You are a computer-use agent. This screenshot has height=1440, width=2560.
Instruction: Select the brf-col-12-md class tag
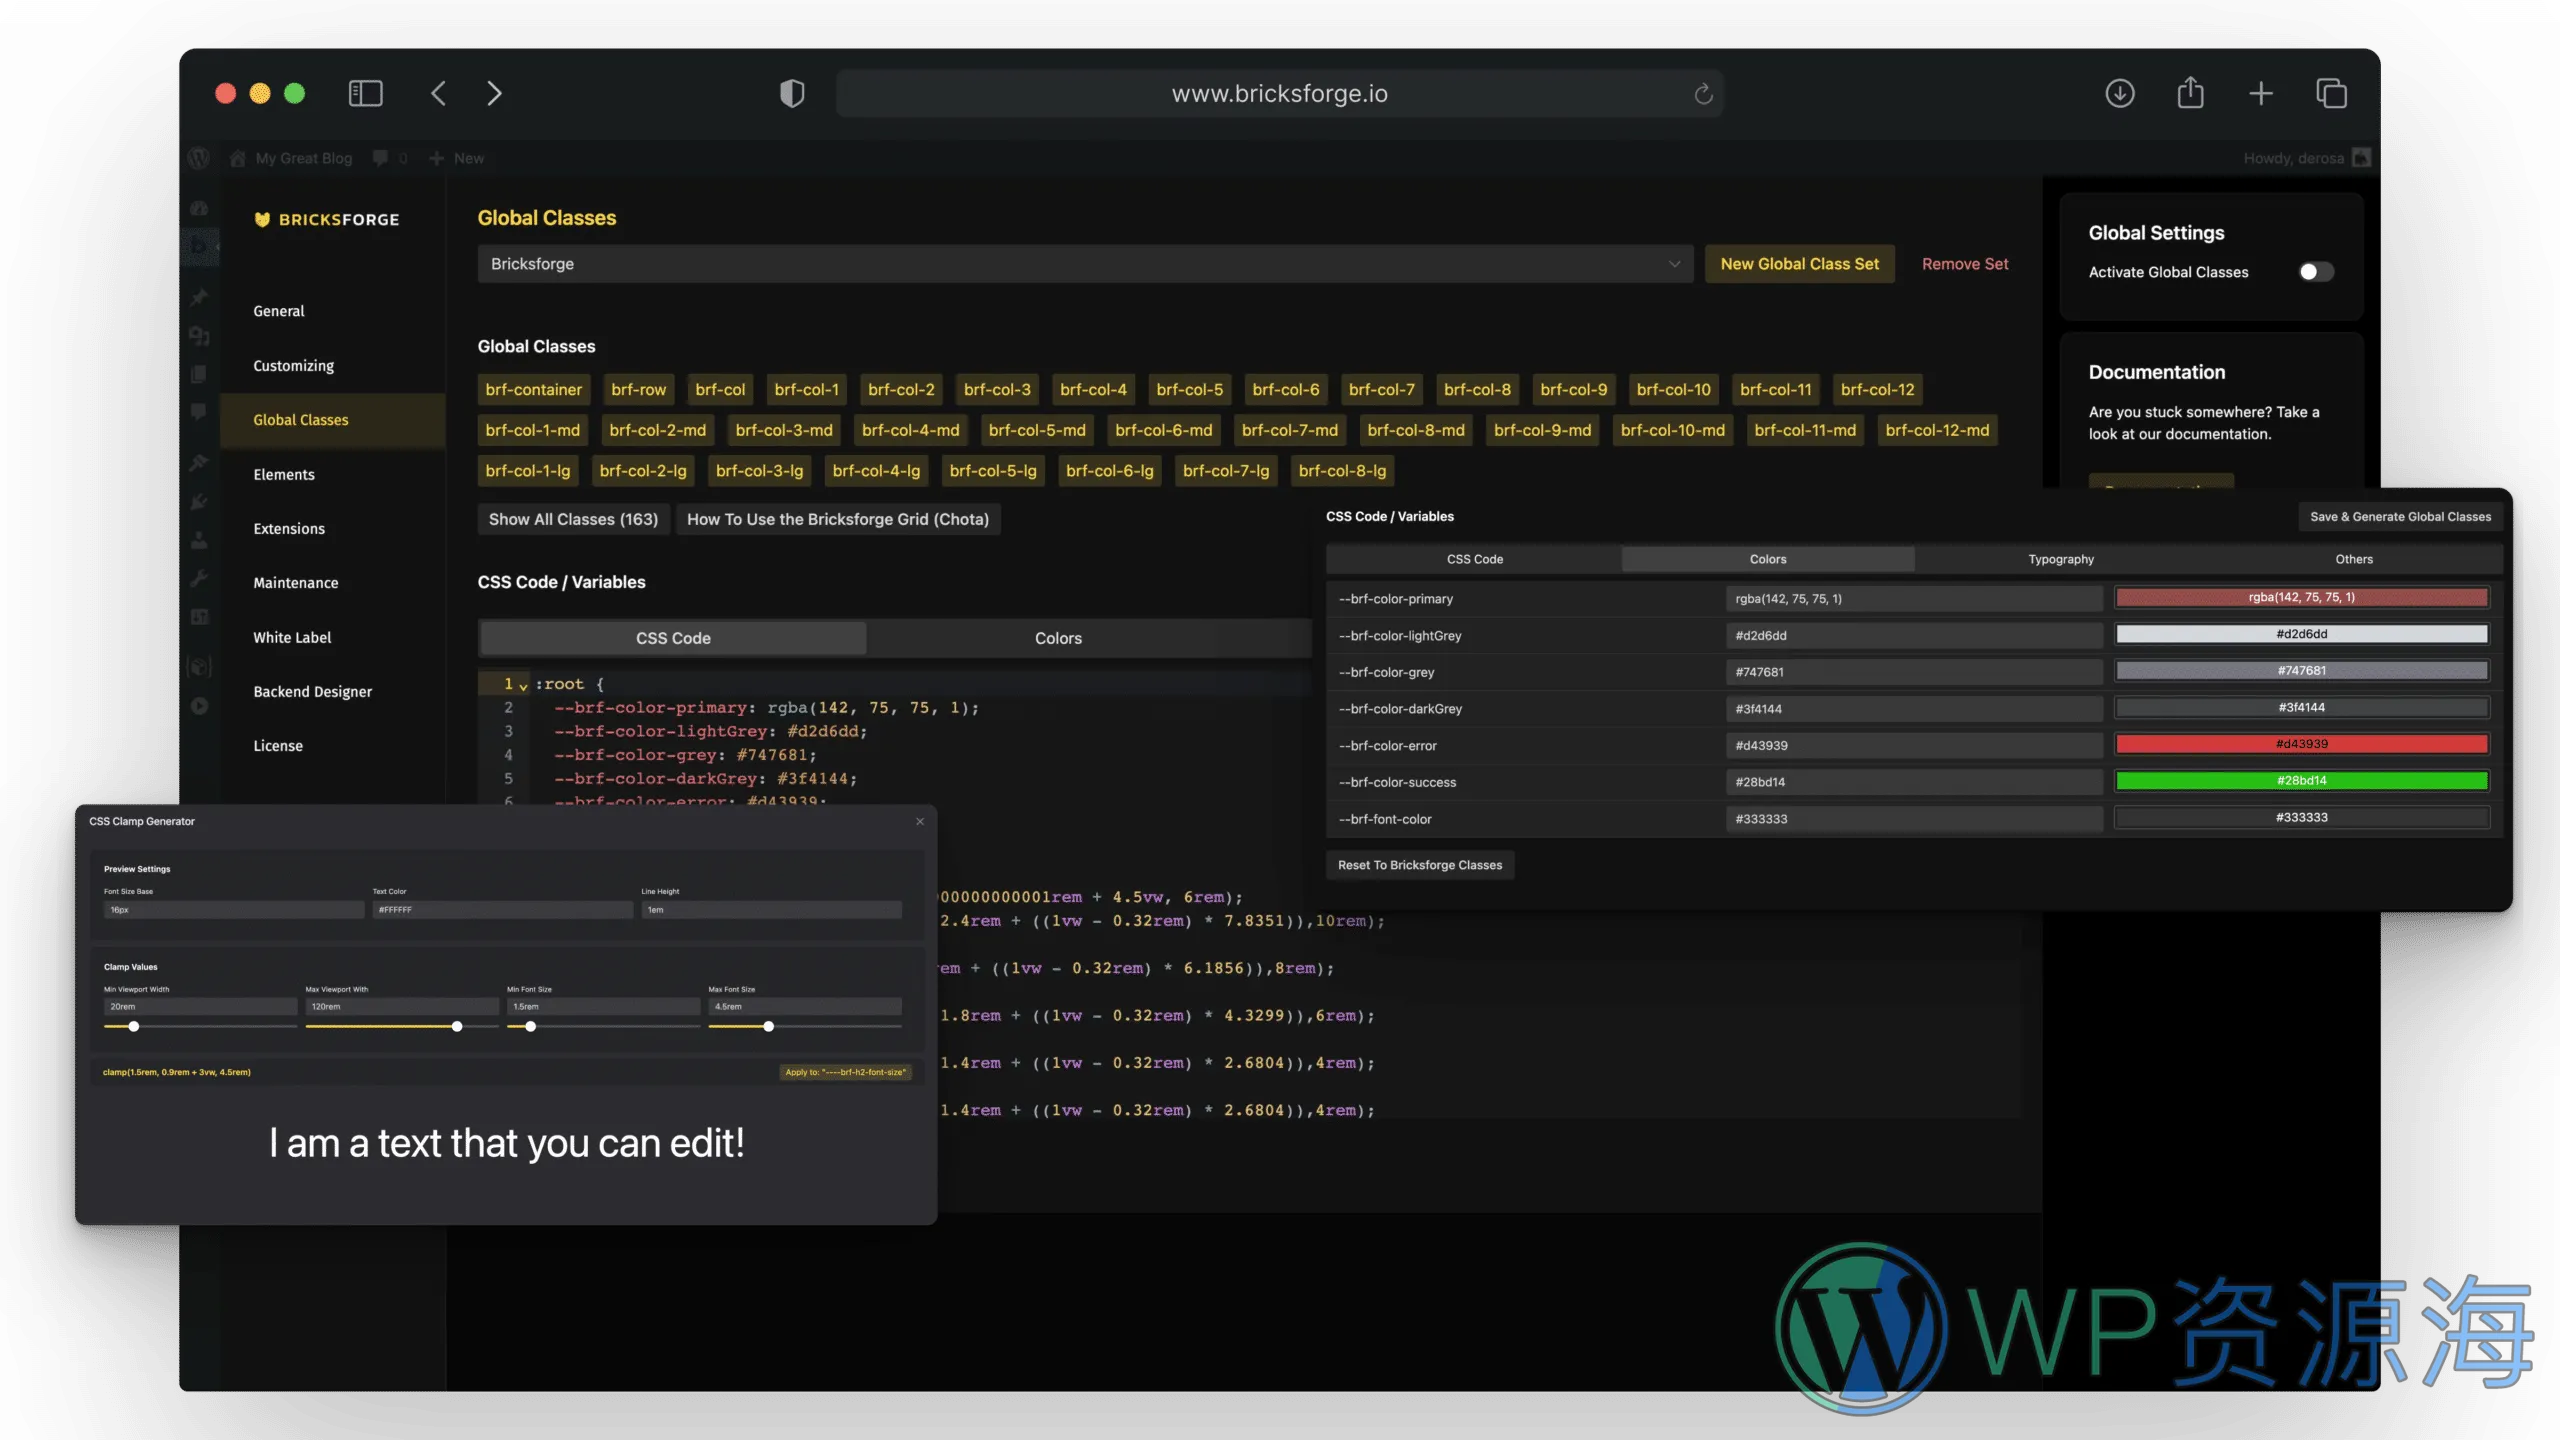(x=1937, y=431)
